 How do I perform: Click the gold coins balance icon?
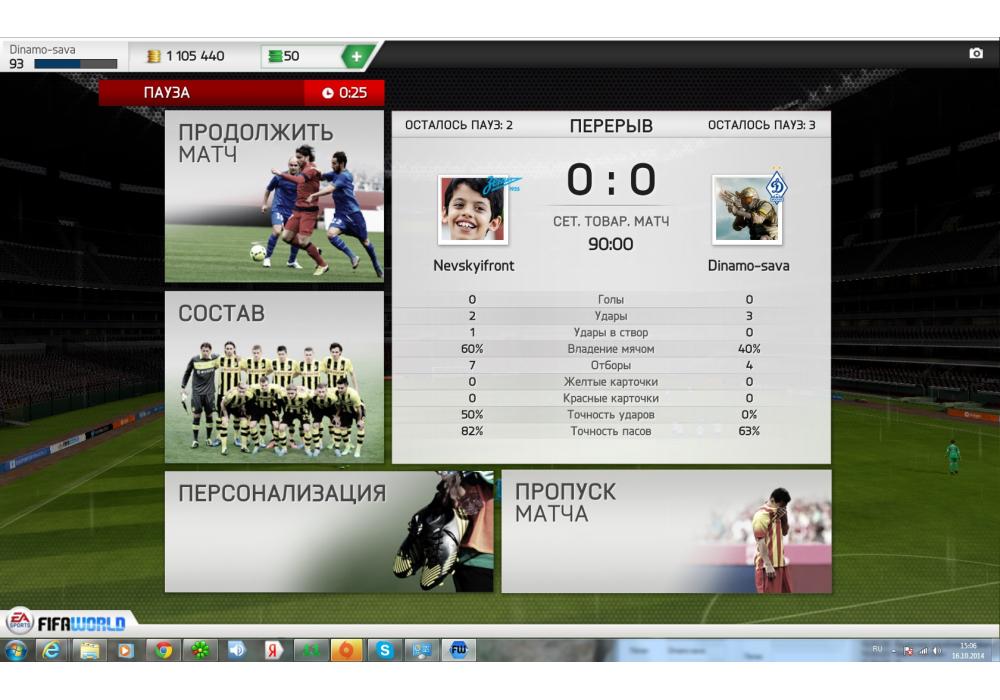tap(154, 56)
